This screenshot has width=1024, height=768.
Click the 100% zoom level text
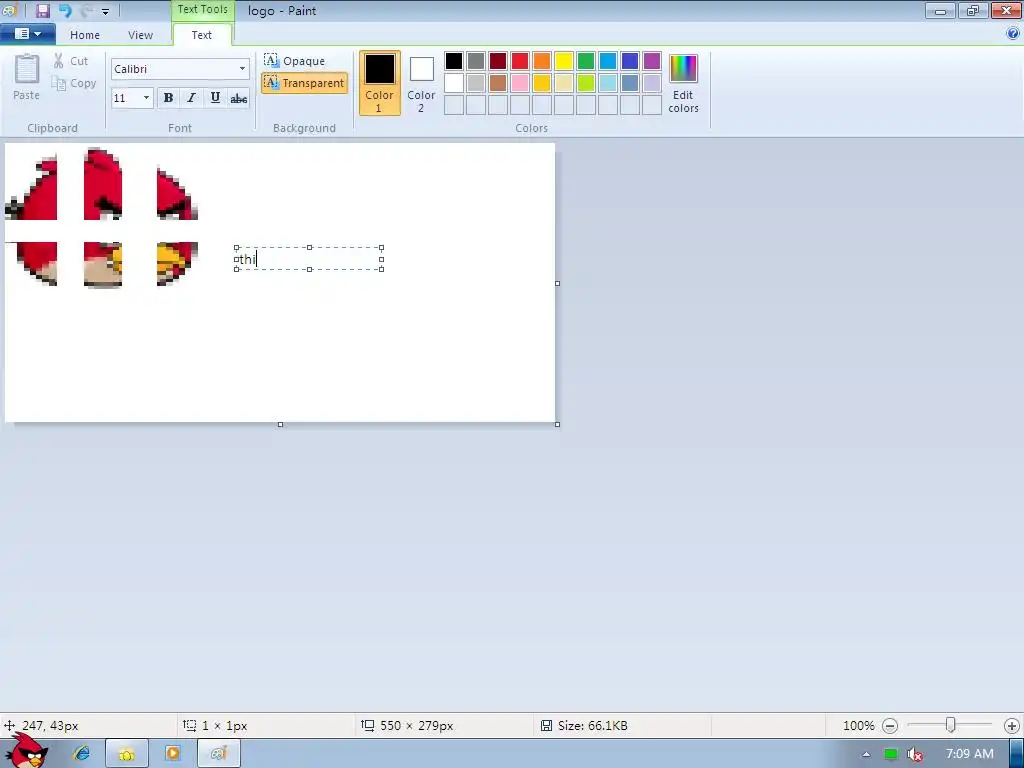click(x=858, y=726)
